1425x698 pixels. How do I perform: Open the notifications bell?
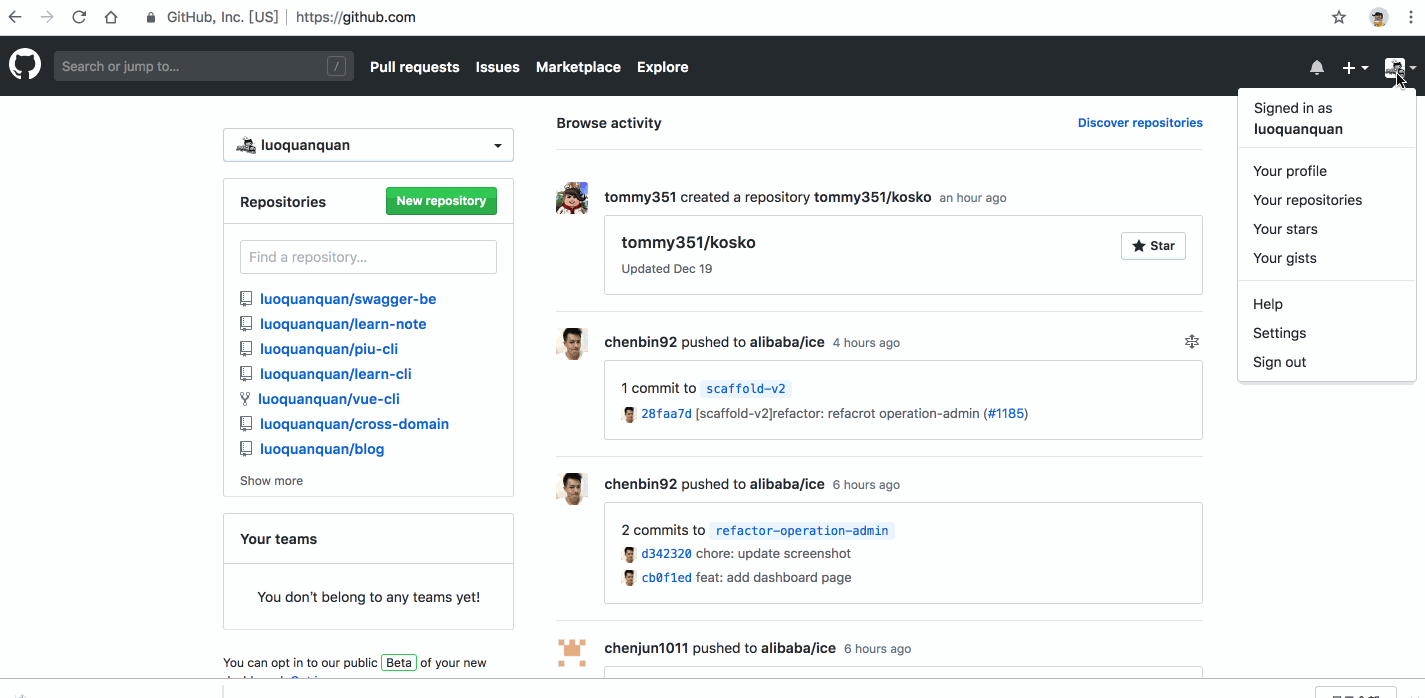(x=1317, y=67)
